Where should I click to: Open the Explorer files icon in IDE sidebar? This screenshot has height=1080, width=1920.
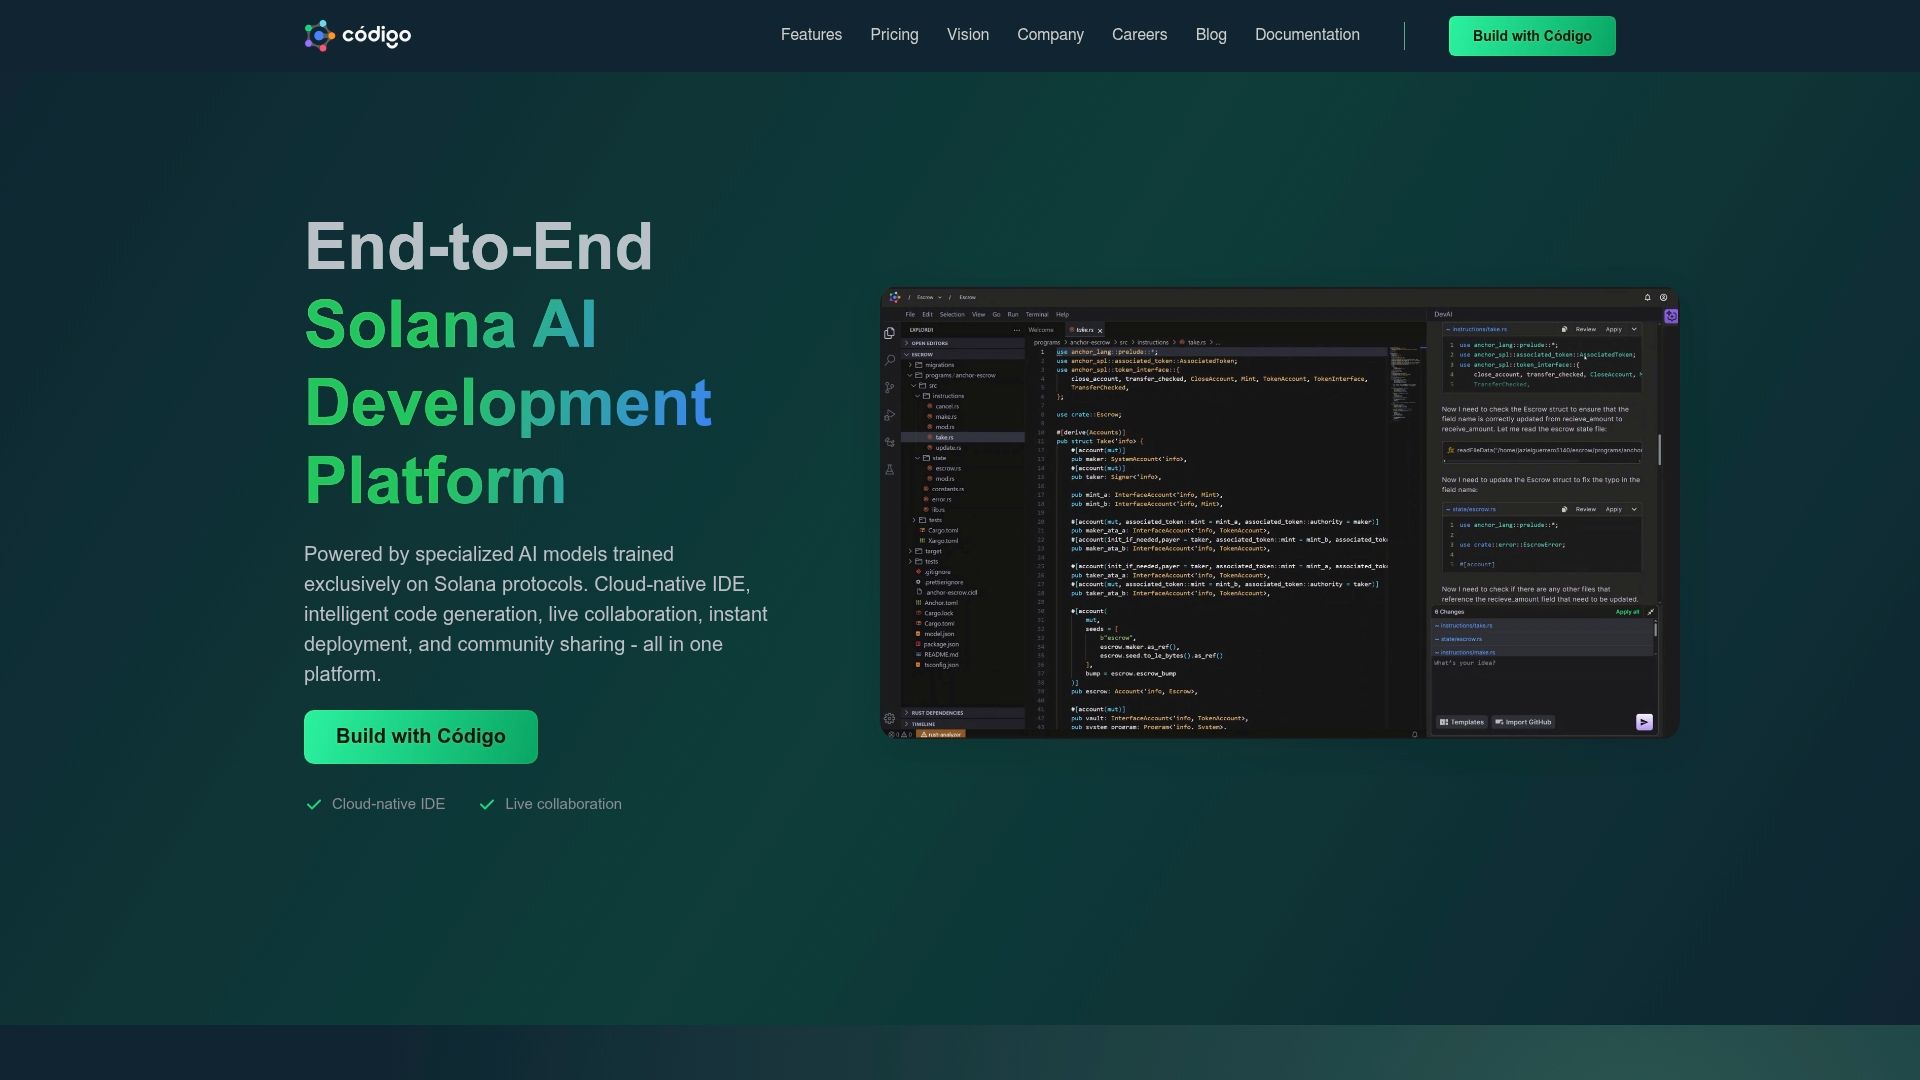pos(889,333)
